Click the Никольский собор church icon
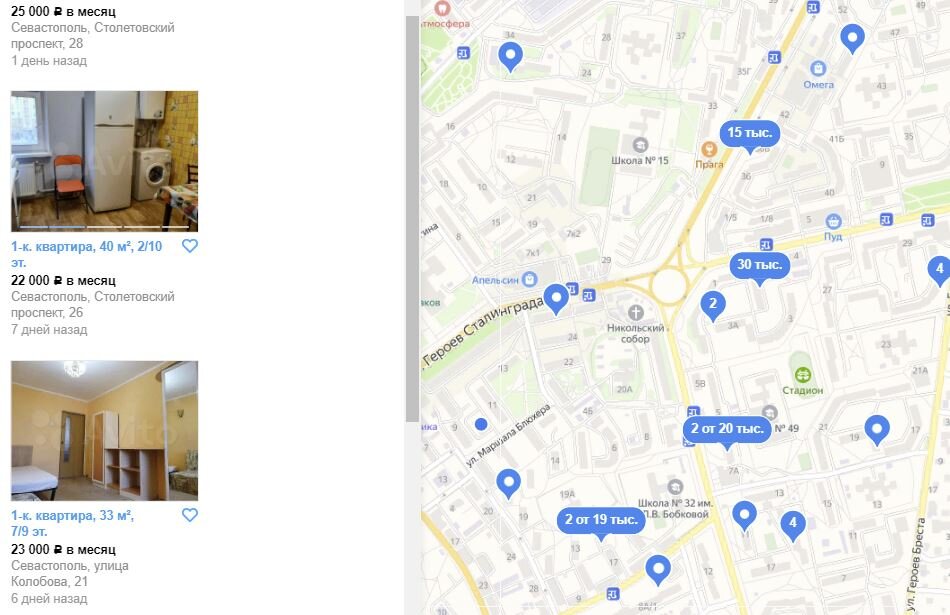Screen dimensions: 950x615 tap(635, 313)
